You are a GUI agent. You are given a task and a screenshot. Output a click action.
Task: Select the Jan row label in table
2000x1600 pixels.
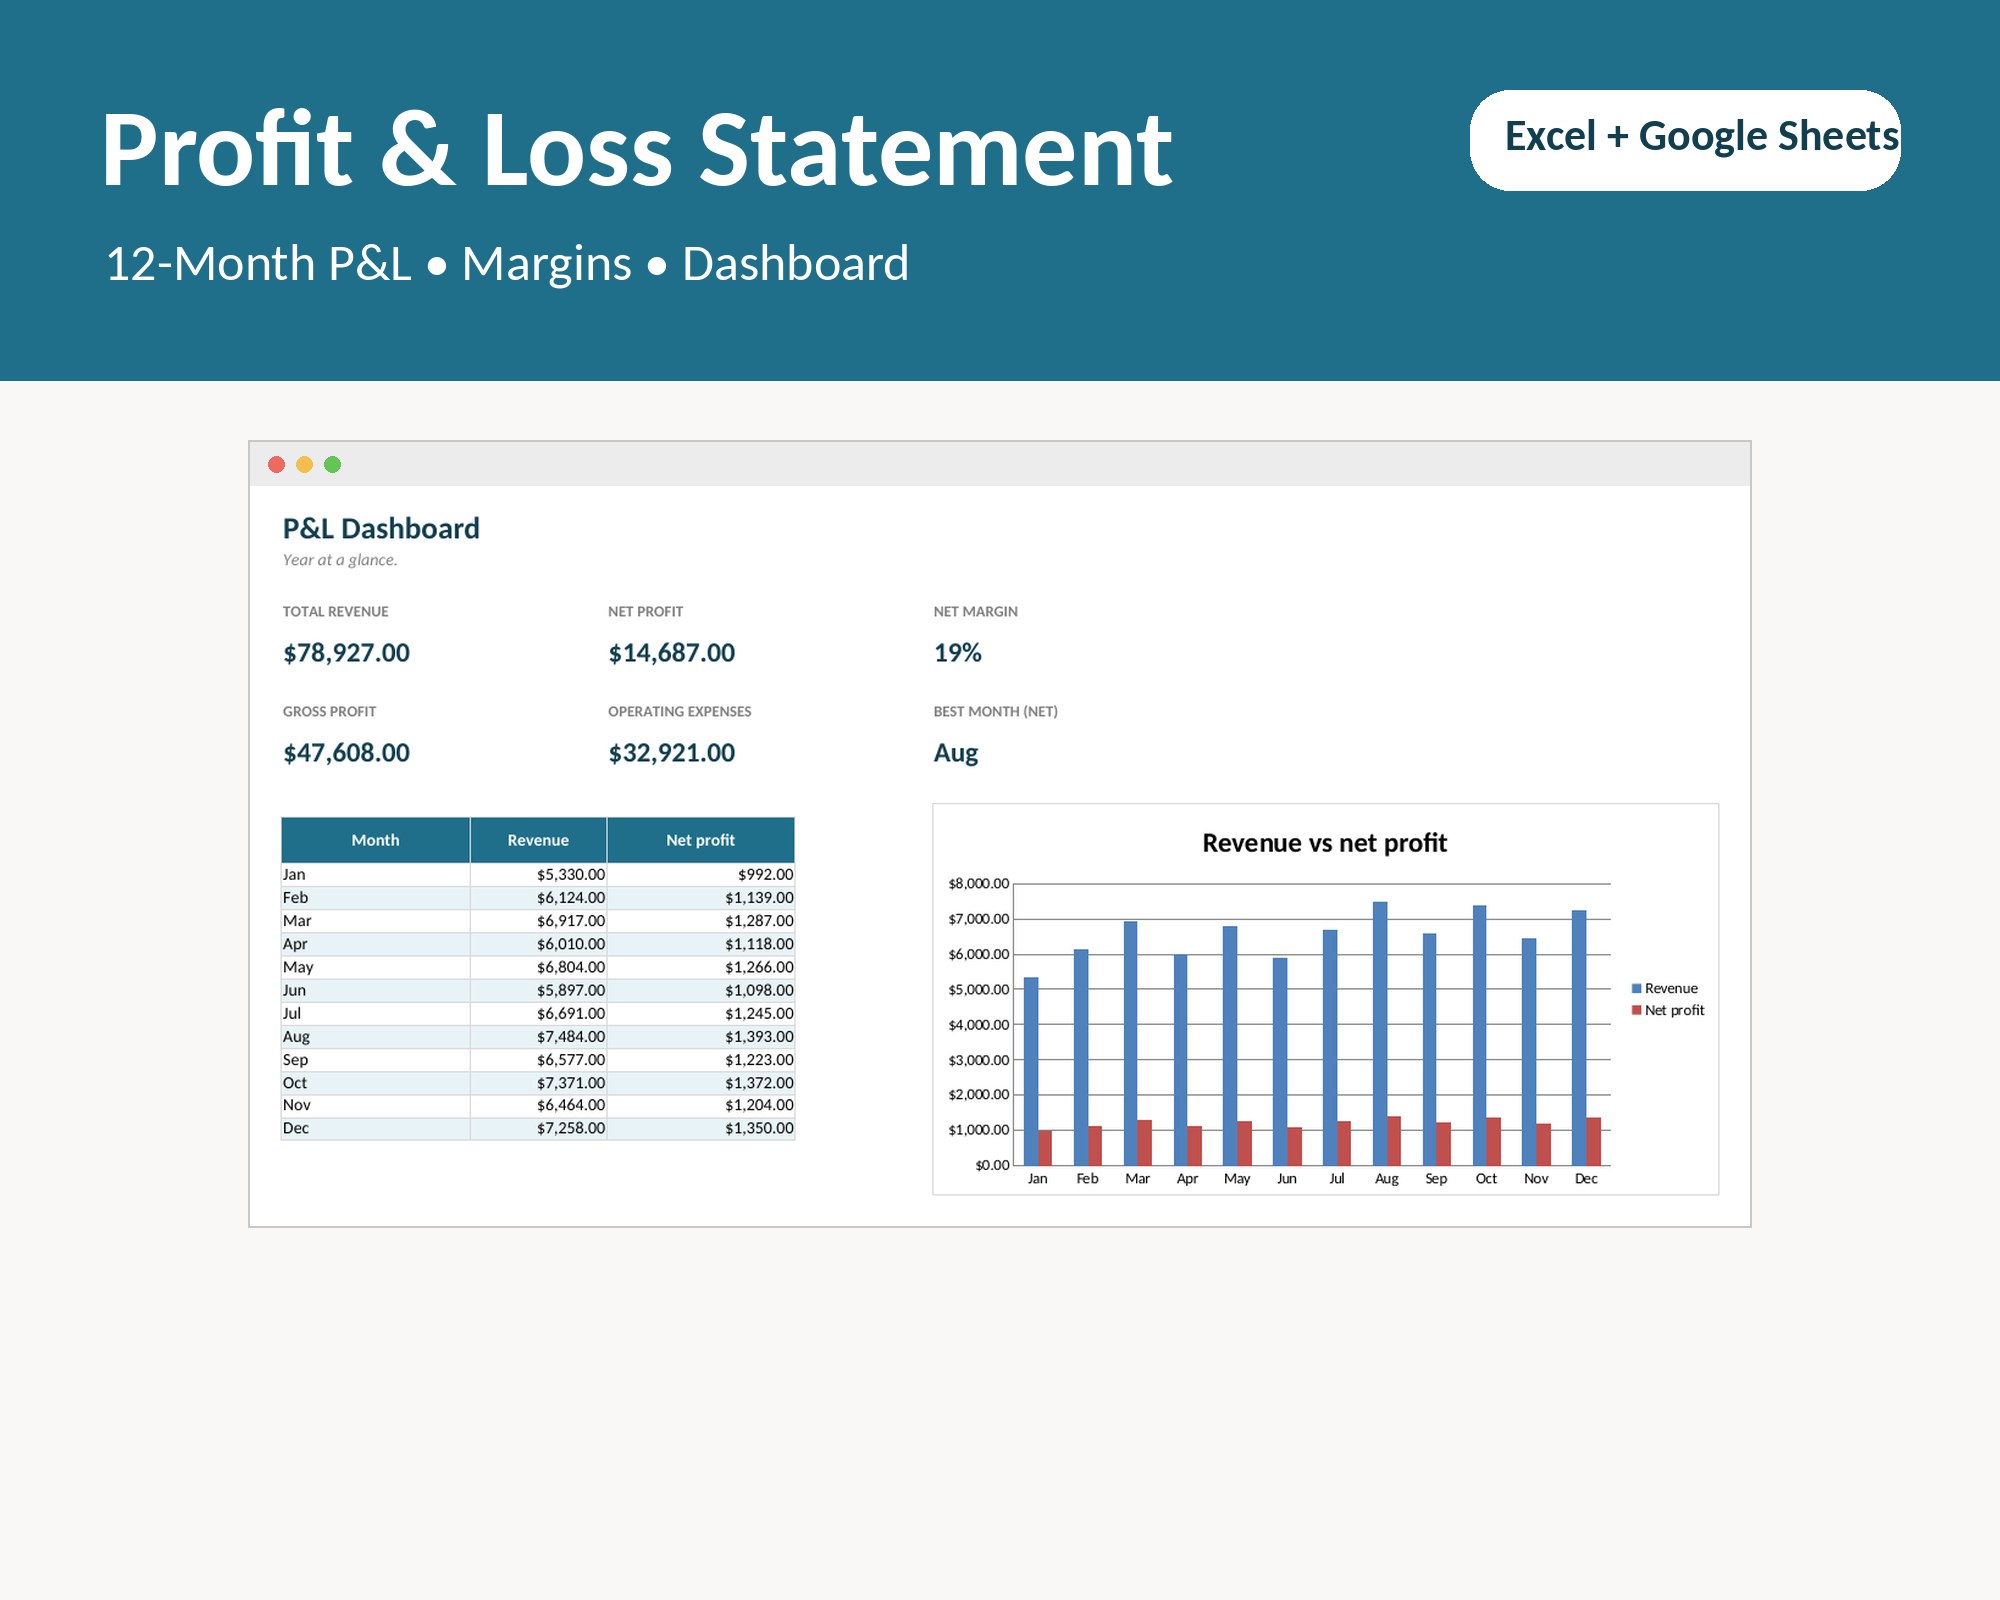click(294, 874)
